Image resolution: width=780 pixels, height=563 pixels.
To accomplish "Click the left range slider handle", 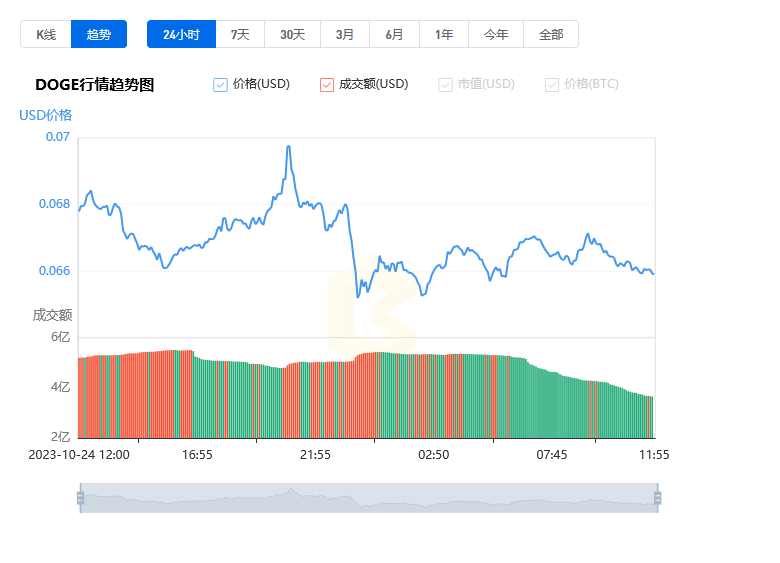I will (80, 498).
